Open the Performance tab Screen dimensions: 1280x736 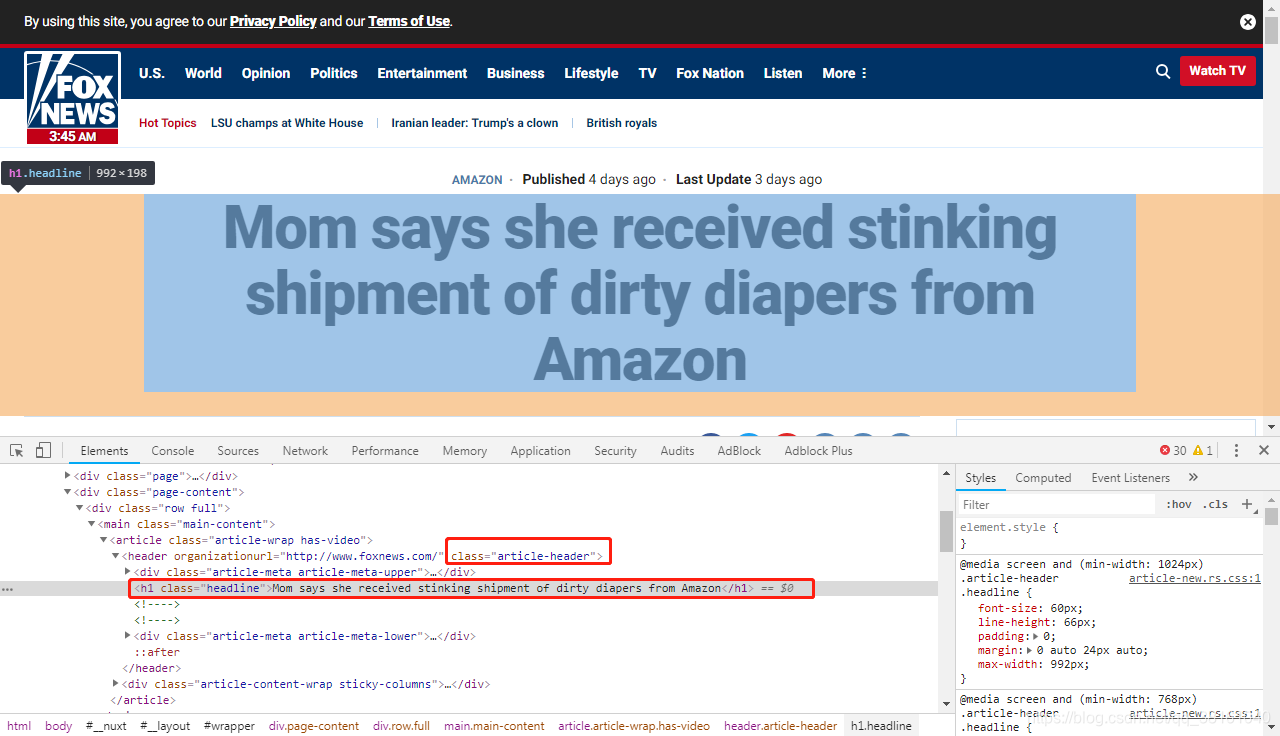[385, 451]
